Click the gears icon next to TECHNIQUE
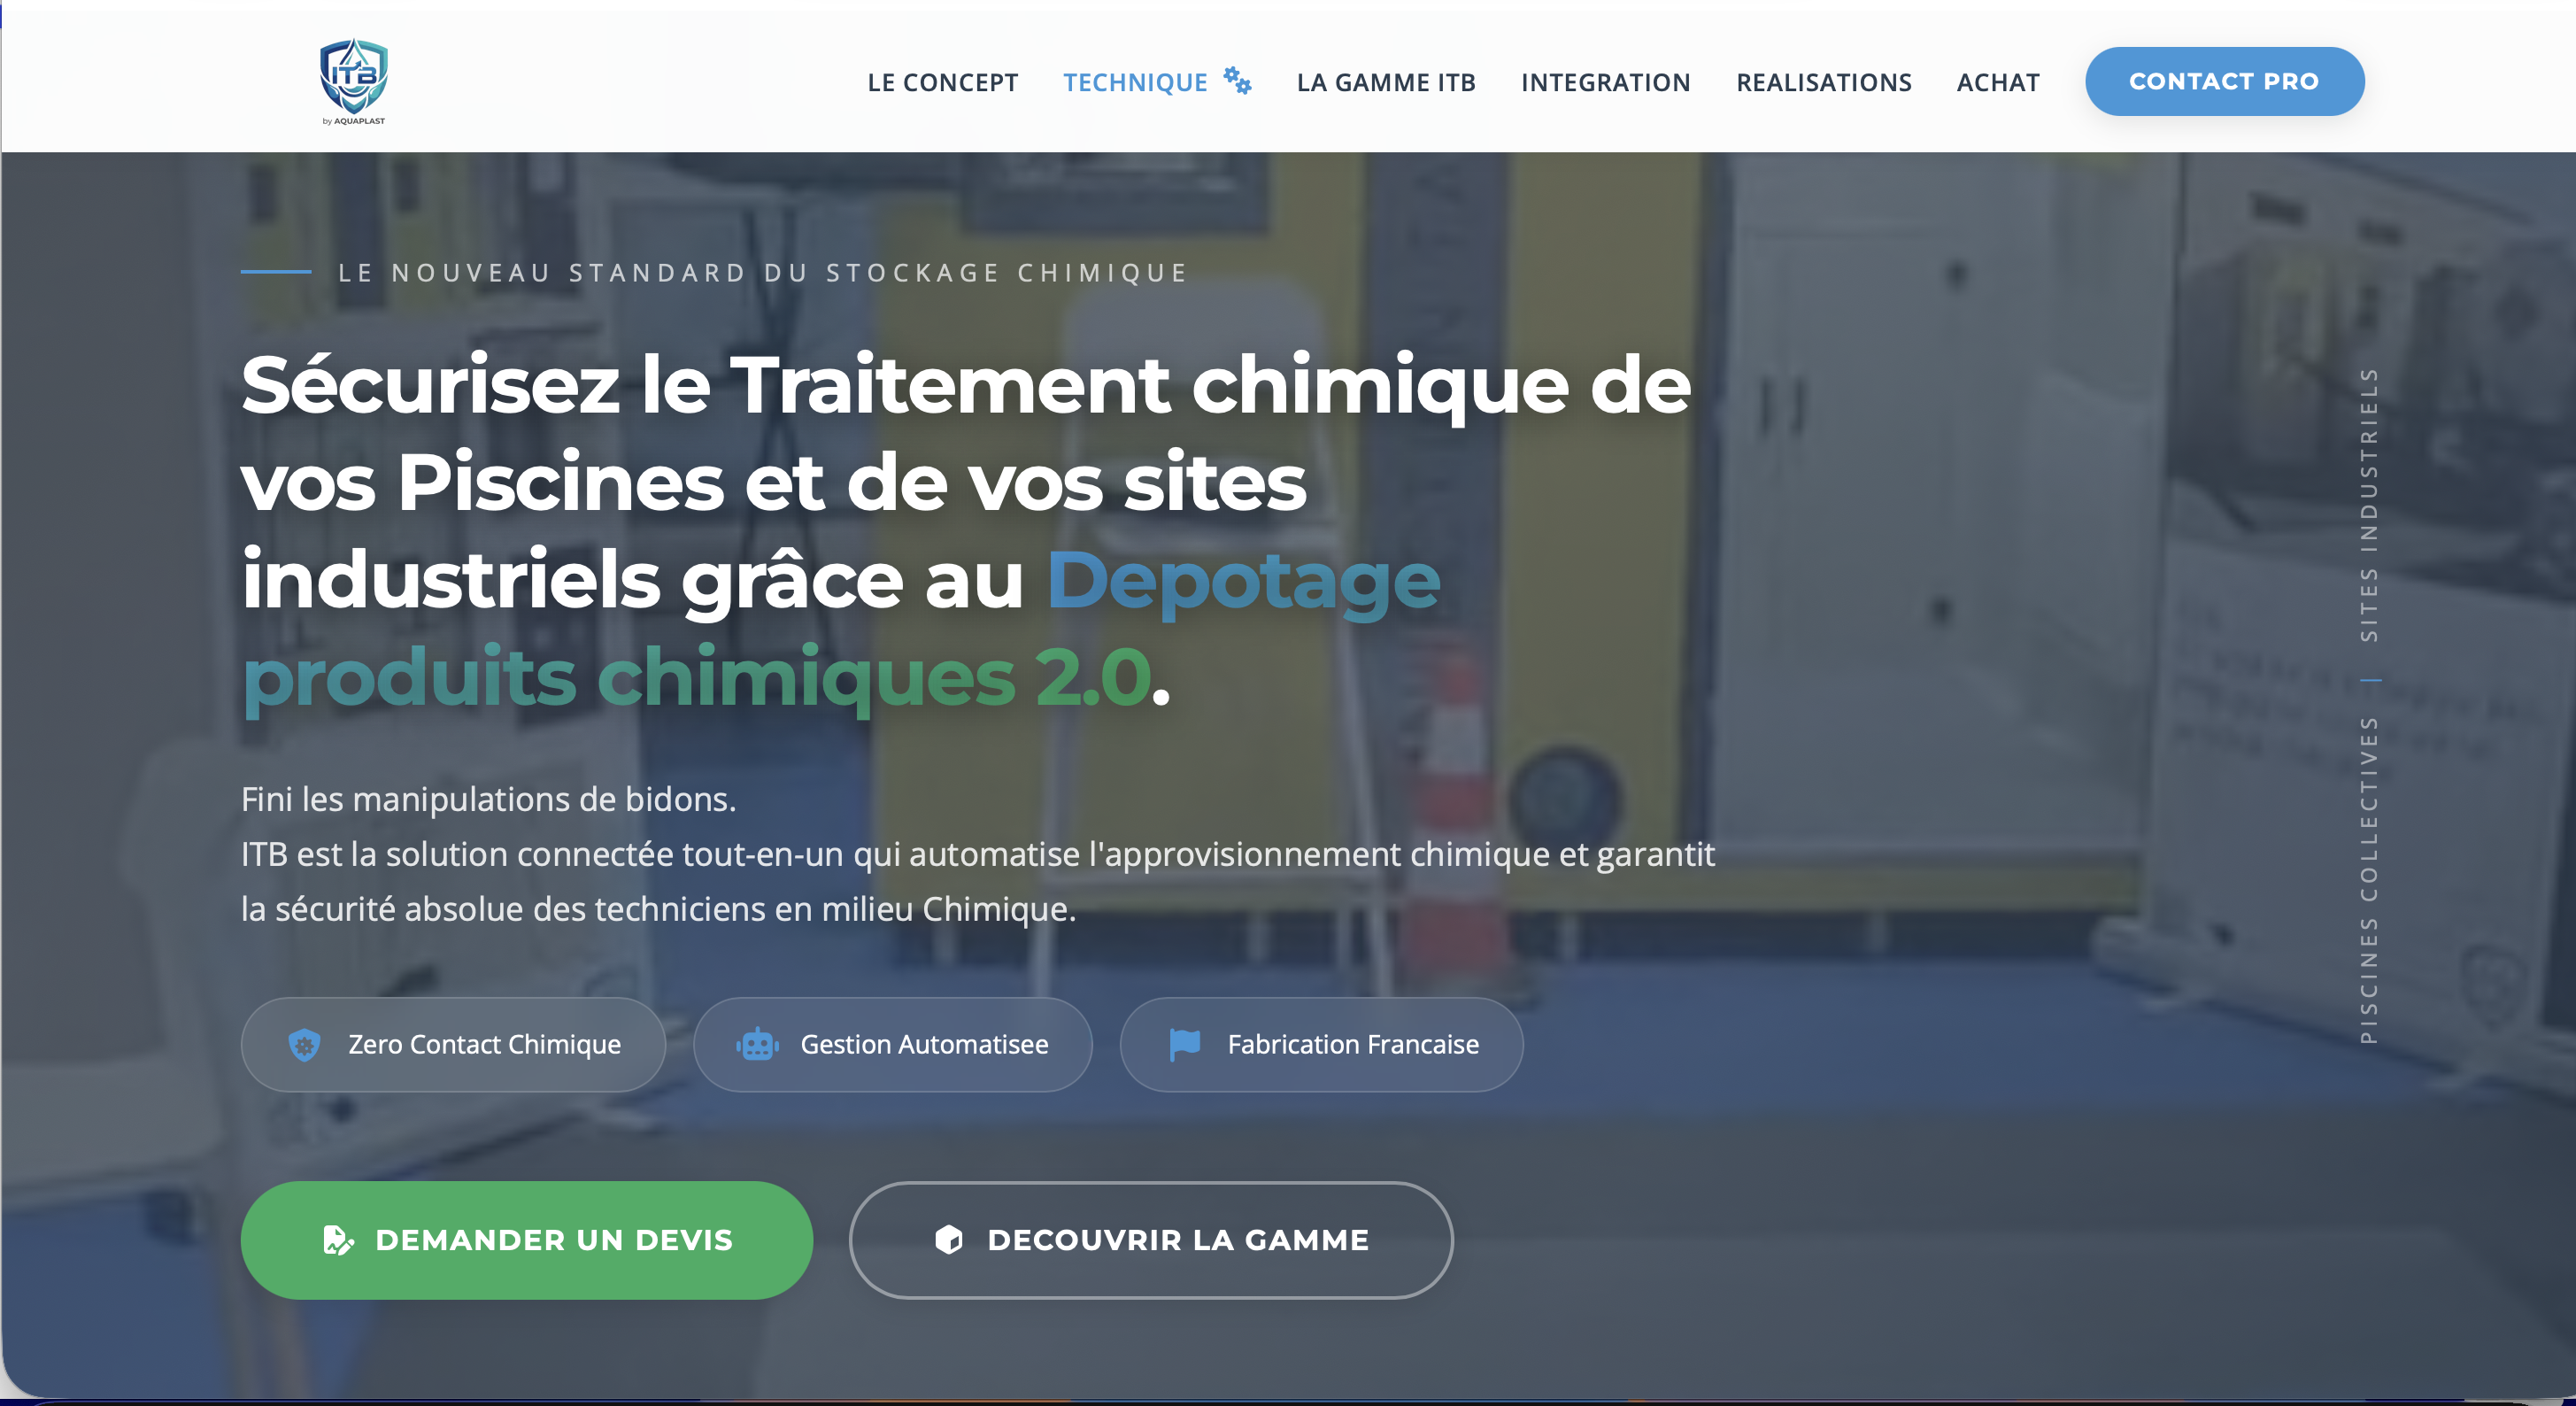Image resolution: width=2576 pixels, height=1406 pixels. (1237, 81)
